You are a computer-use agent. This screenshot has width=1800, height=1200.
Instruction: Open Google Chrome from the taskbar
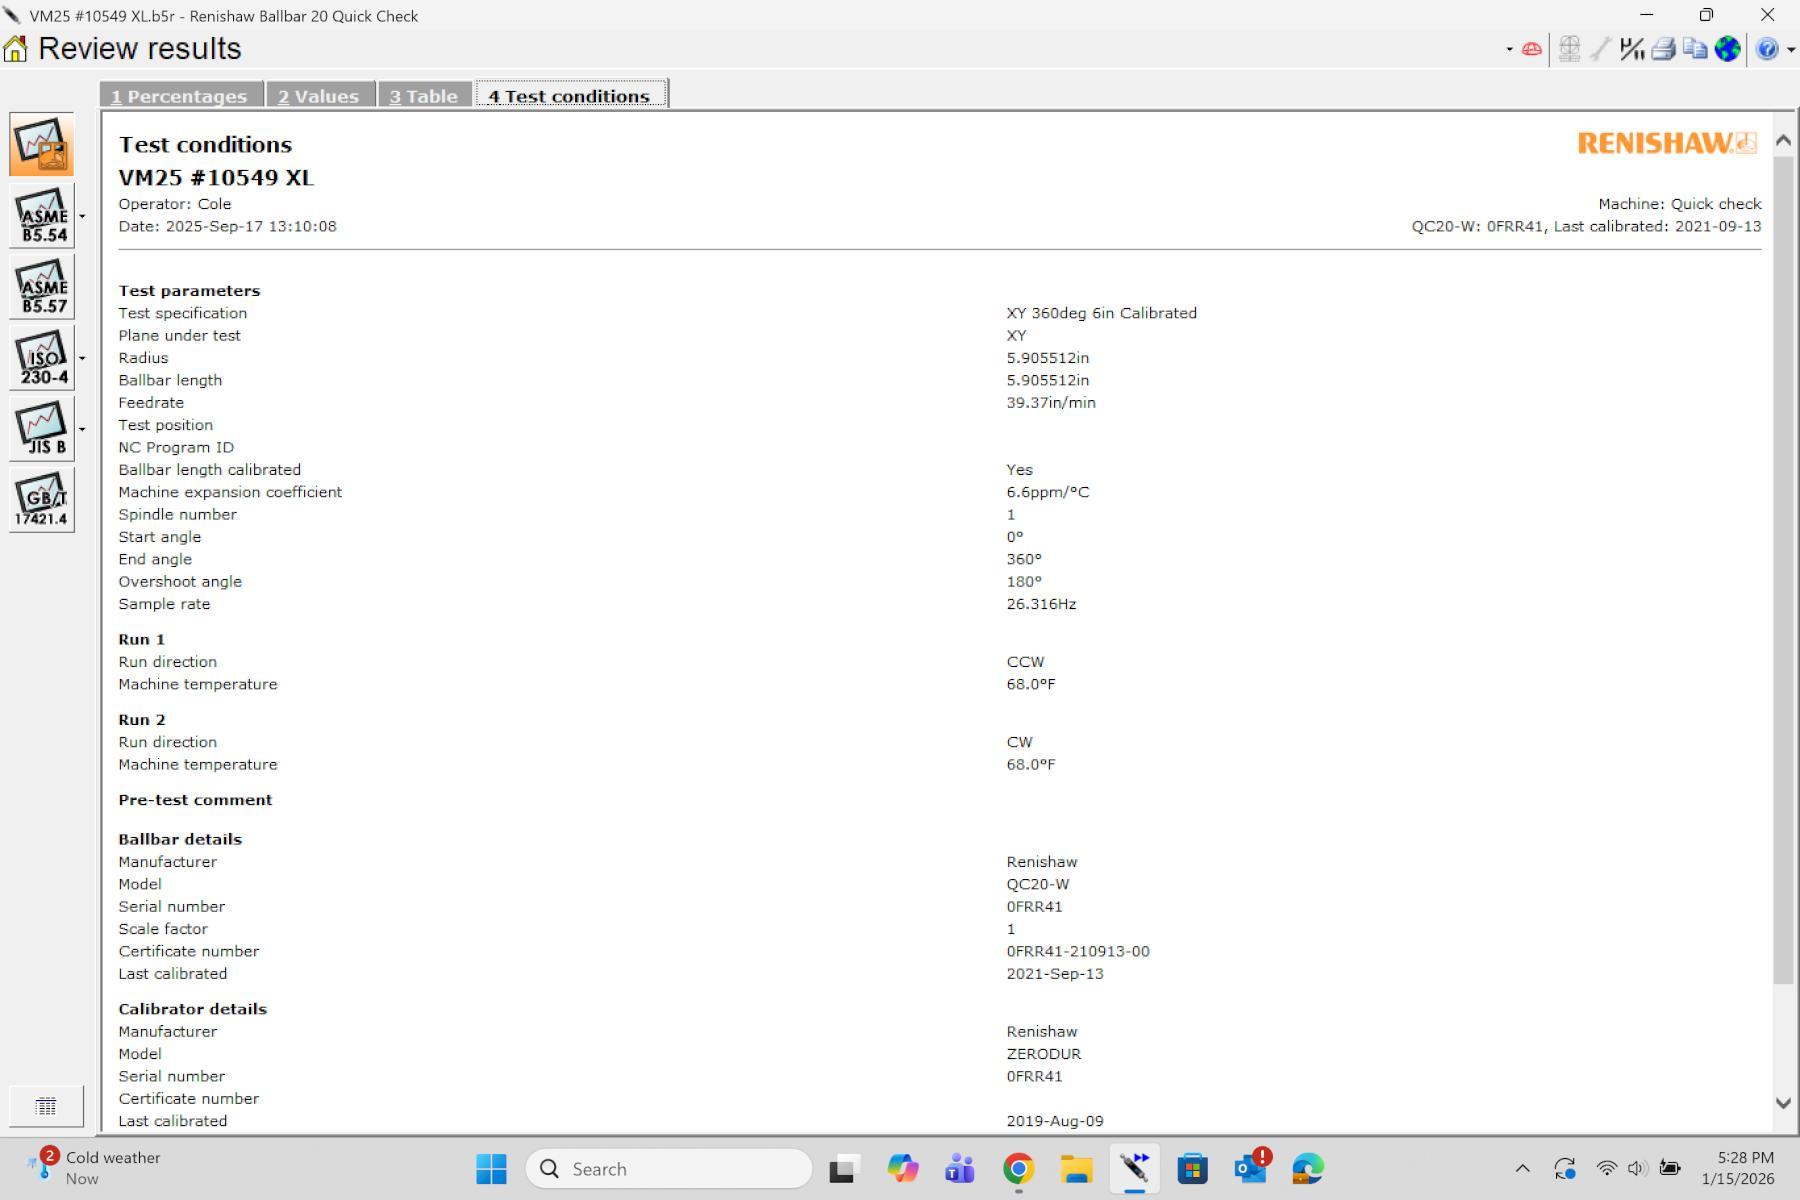[1018, 1168]
